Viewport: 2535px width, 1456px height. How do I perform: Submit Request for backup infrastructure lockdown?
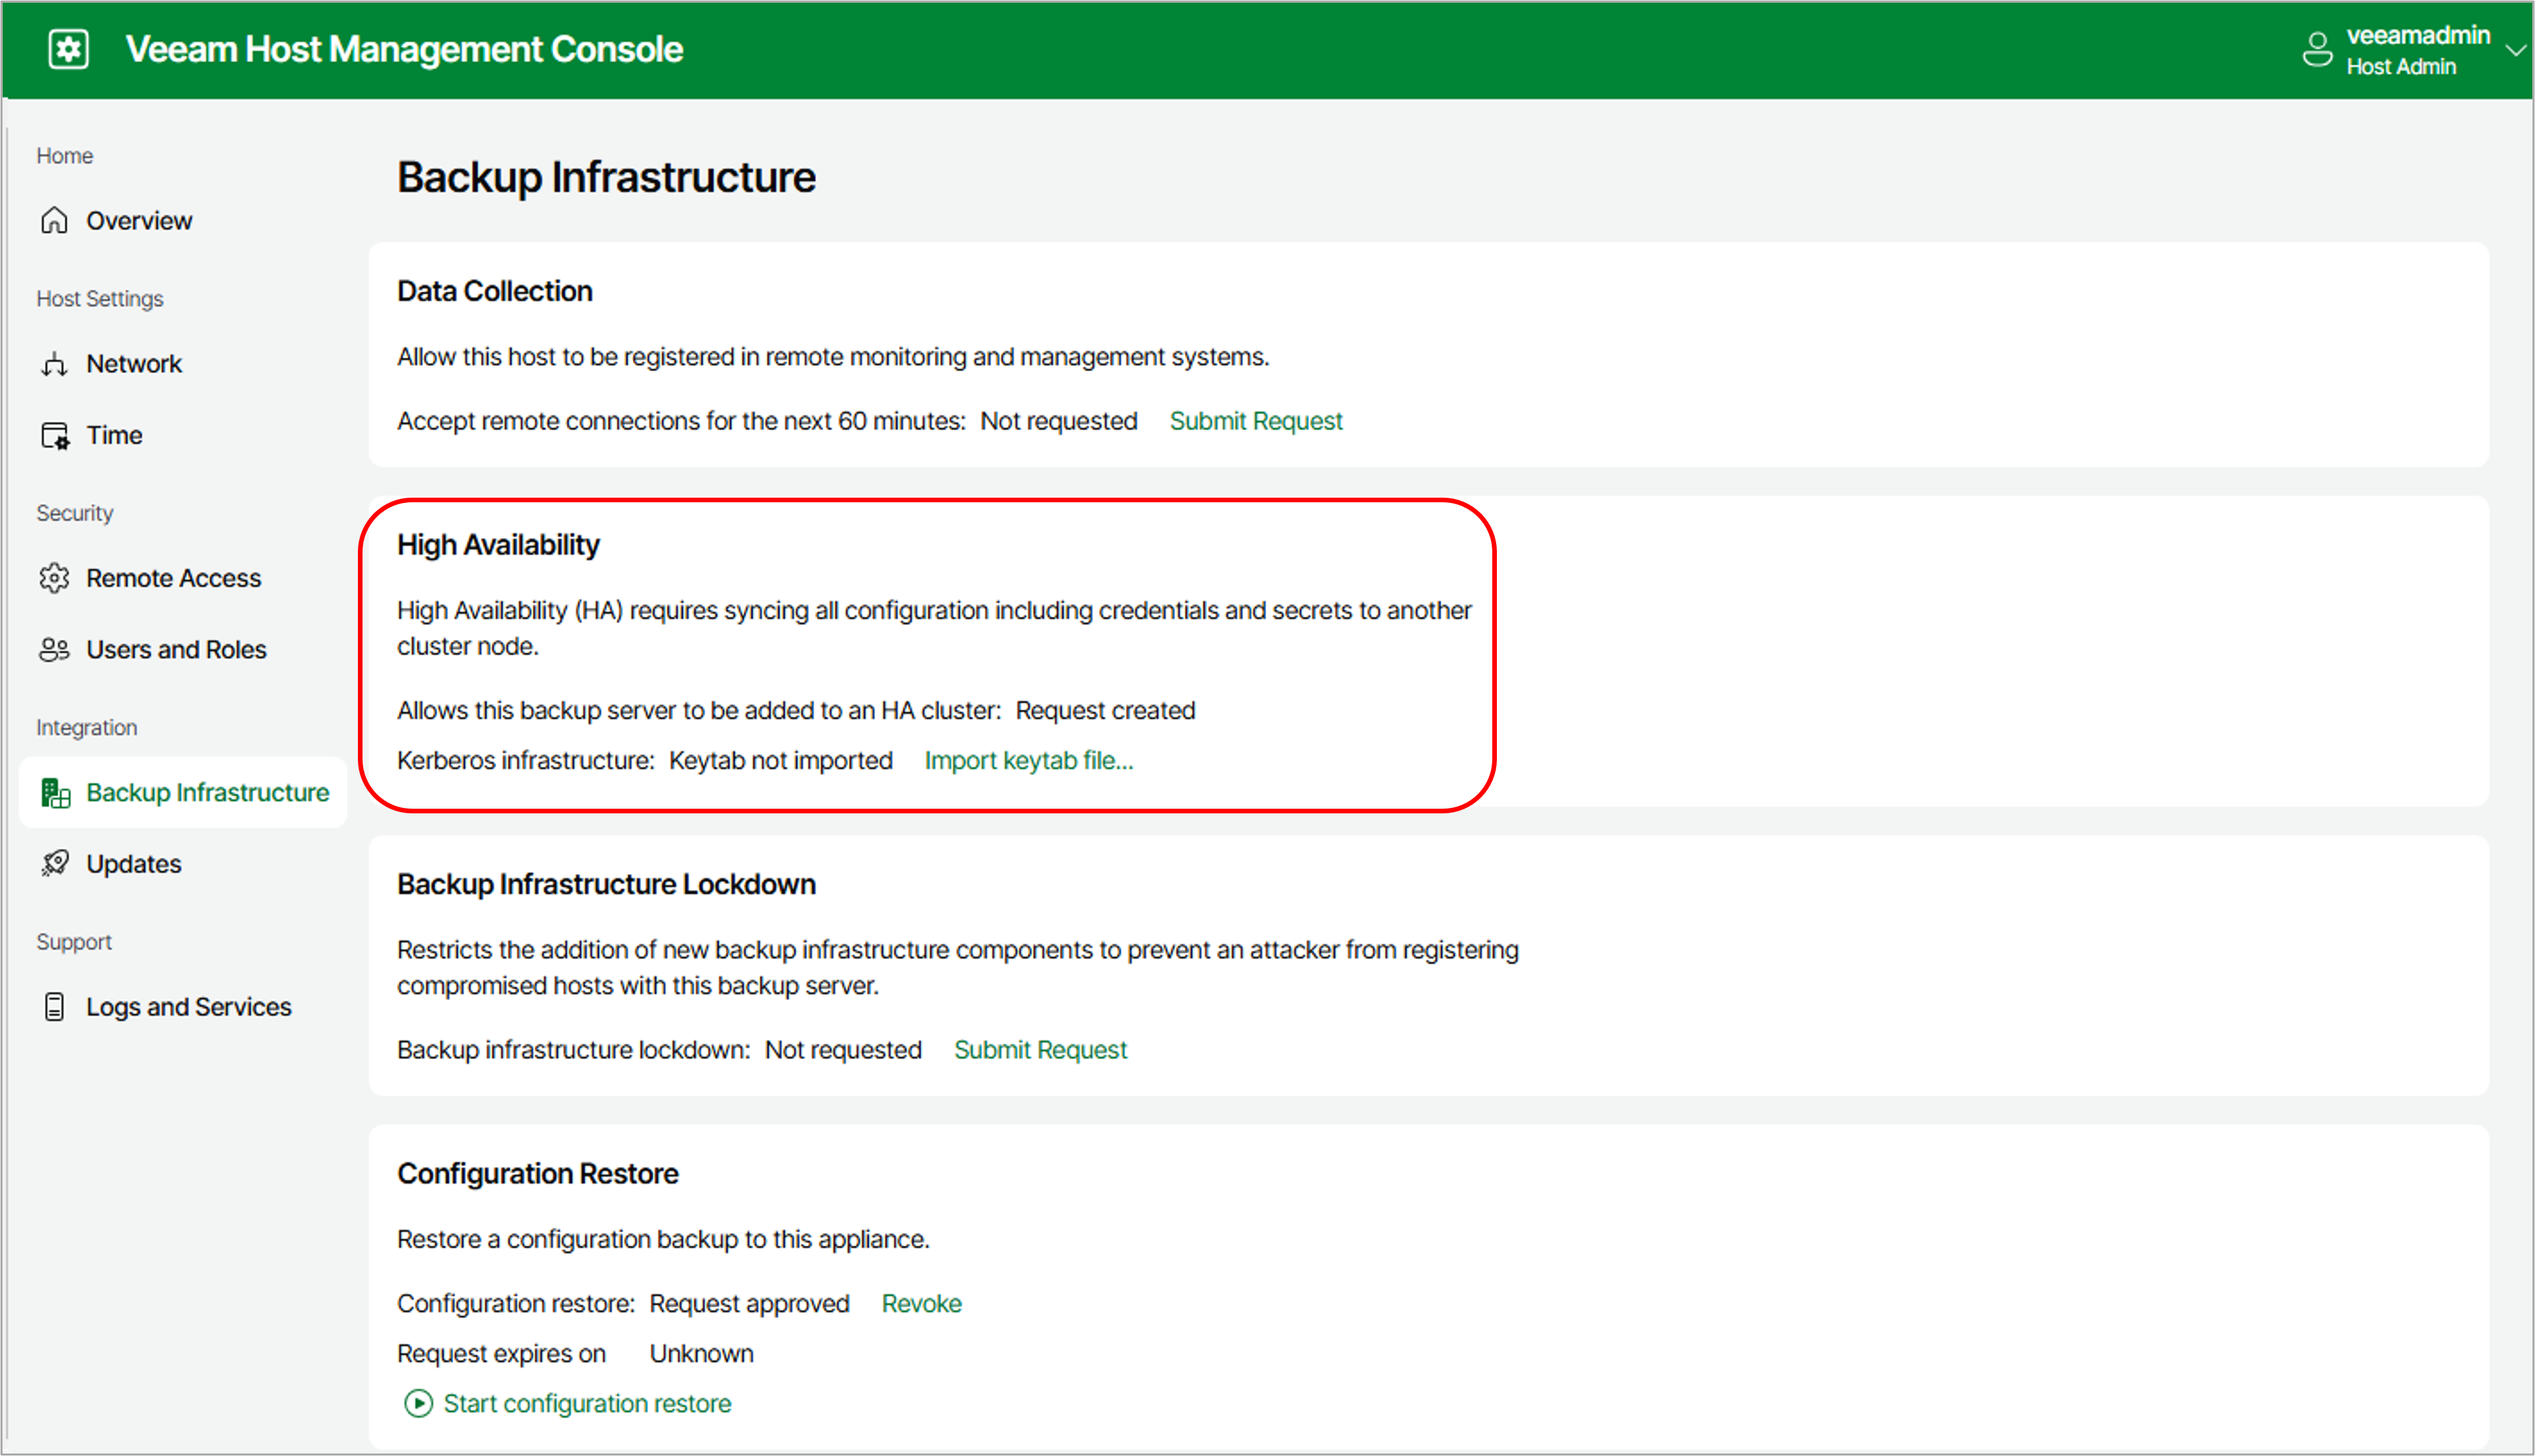click(x=1039, y=1050)
